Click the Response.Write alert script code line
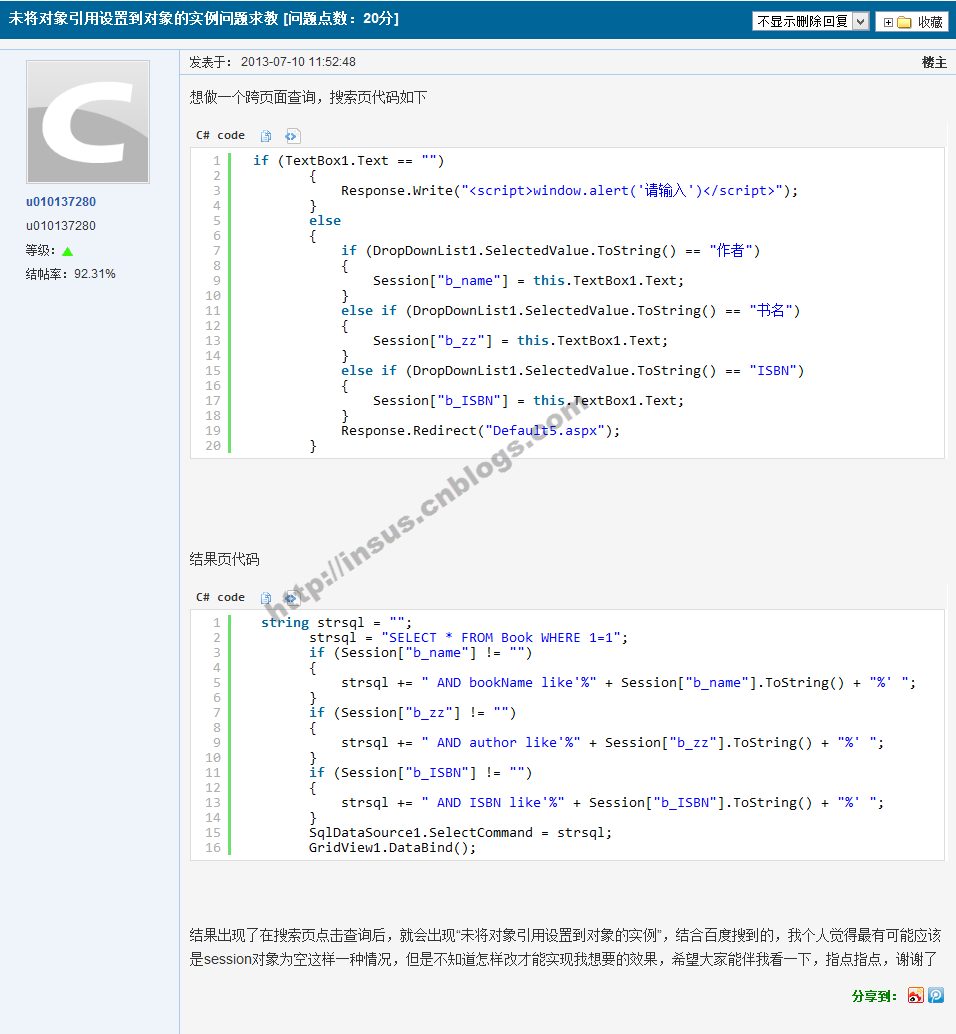The height and width of the screenshot is (1034, 956). [x=569, y=191]
